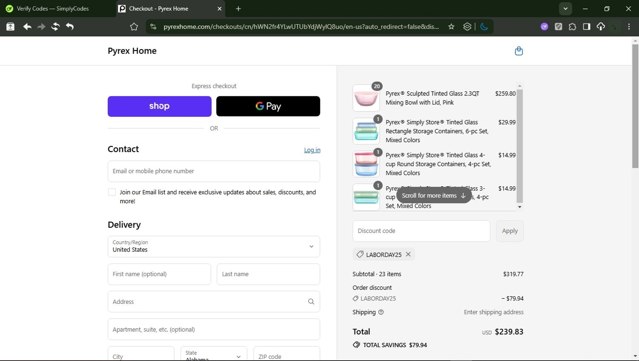Close the Checkout - Pyrex Home tab

tap(219, 9)
